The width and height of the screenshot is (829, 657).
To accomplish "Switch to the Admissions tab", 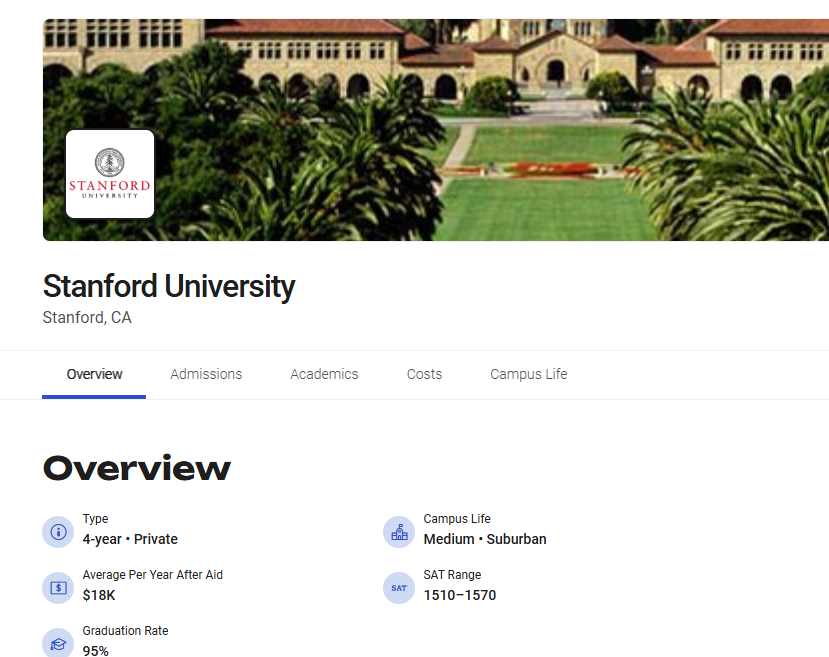I will coord(206,374).
